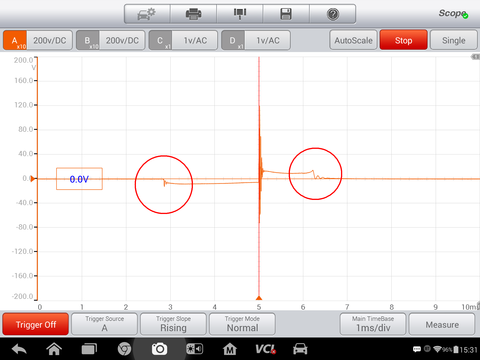Open channel D 1v/AC range selector
Viewport: 480px width, 360px height.
tap(268, 40)
